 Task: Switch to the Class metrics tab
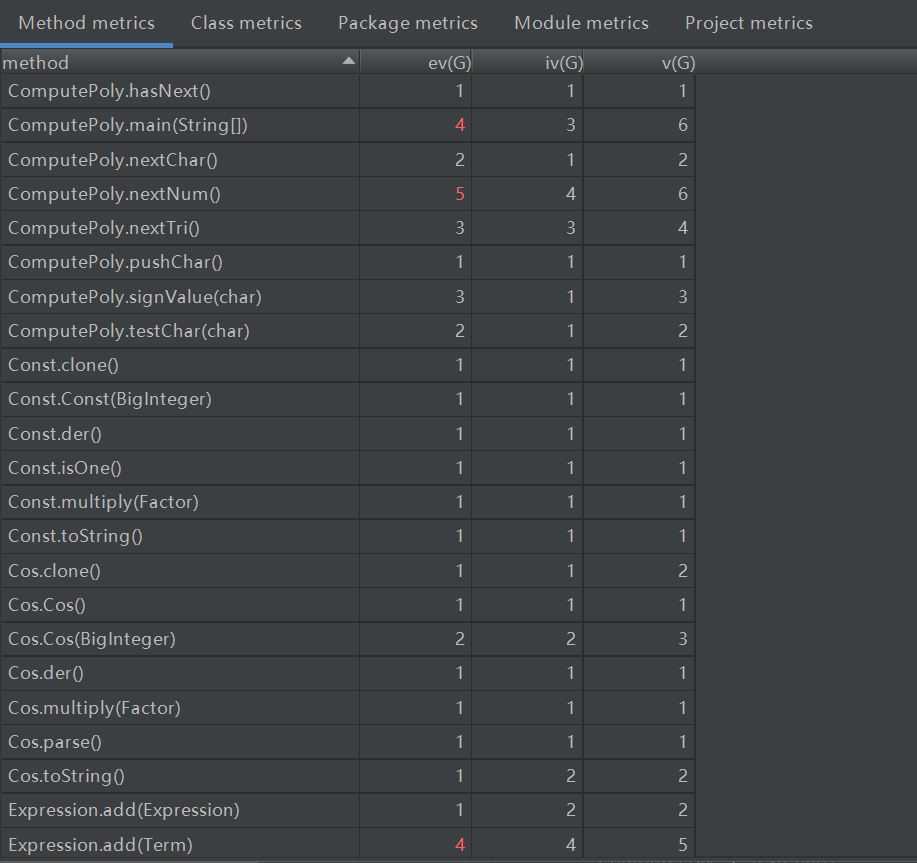246,23
